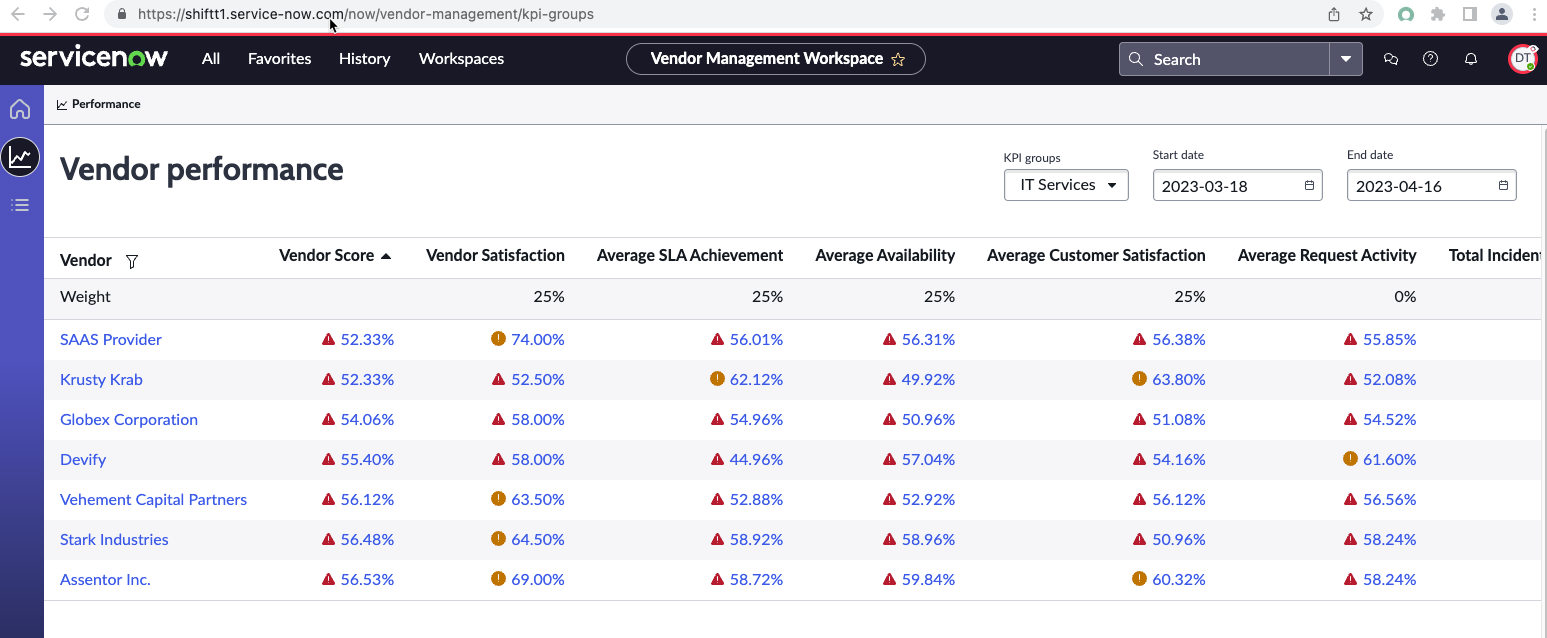
Task: Reload the page in the browser
Action: click(83, 14)
